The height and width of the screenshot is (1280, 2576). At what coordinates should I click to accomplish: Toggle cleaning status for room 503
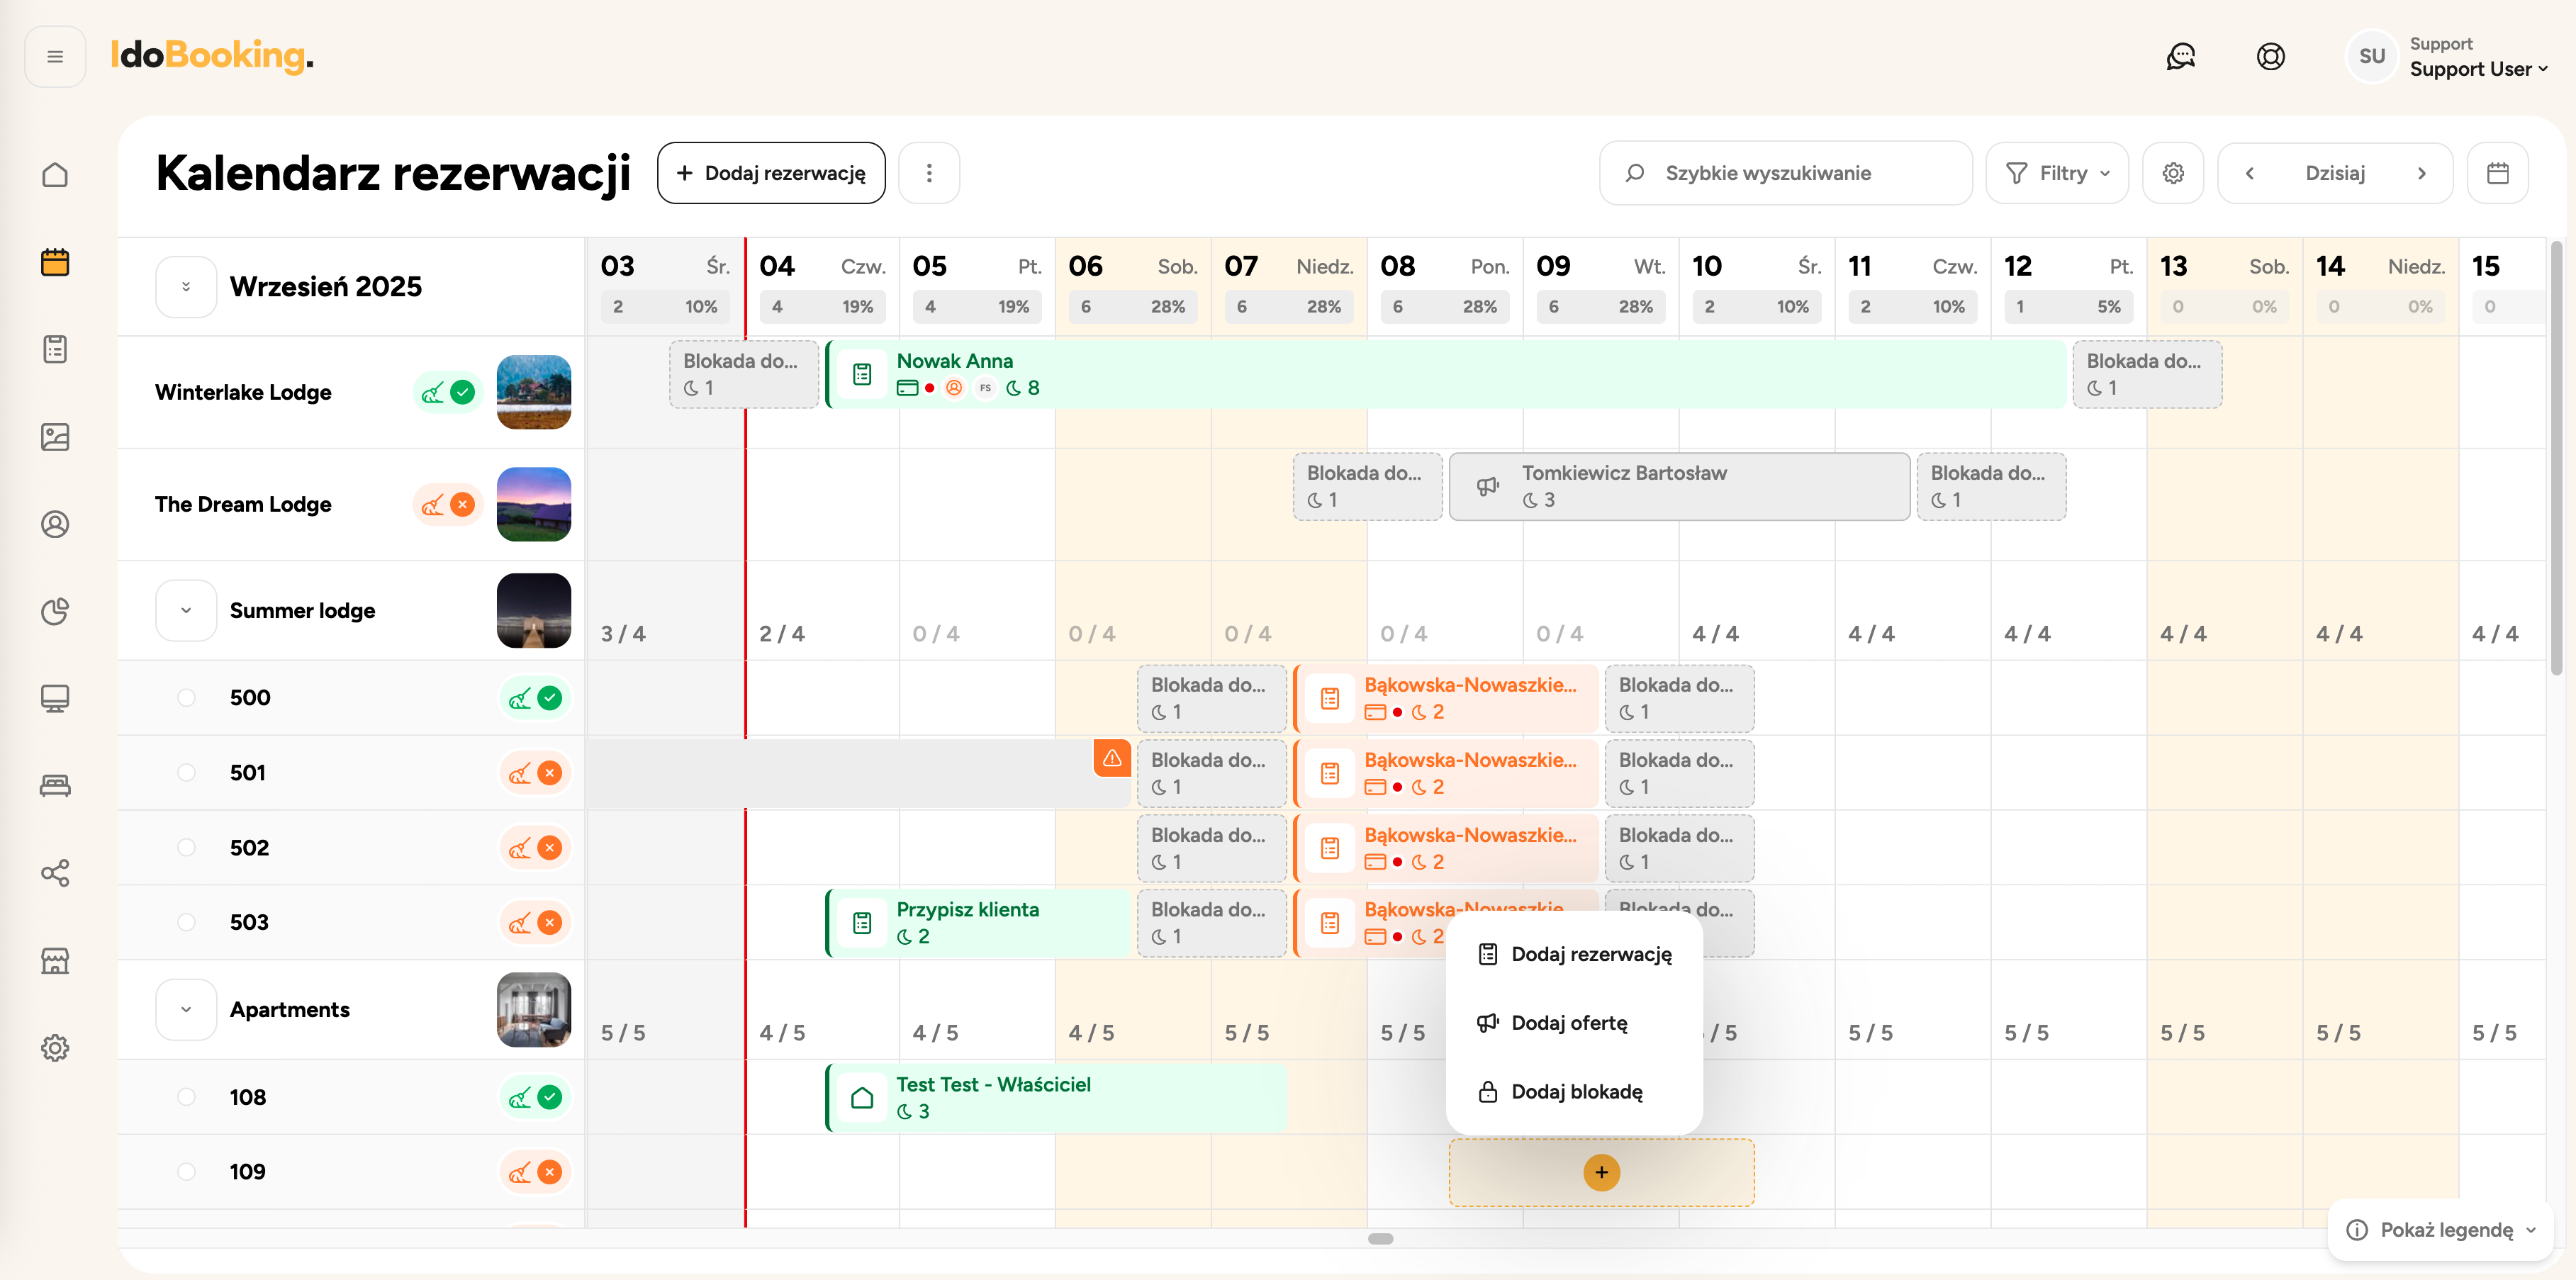click(535, 922)
